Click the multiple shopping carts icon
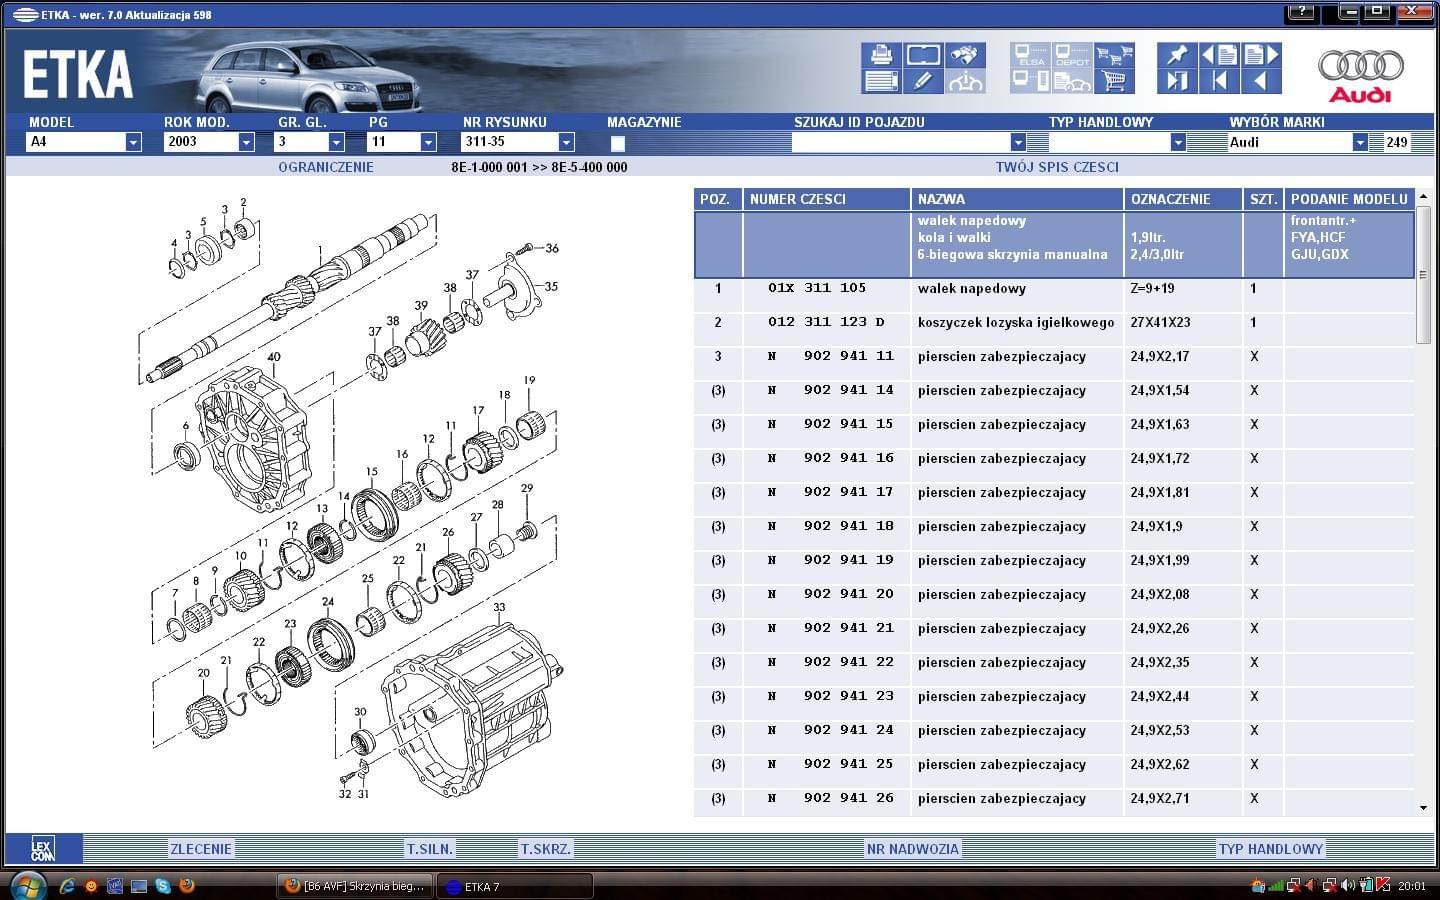 1114,55
